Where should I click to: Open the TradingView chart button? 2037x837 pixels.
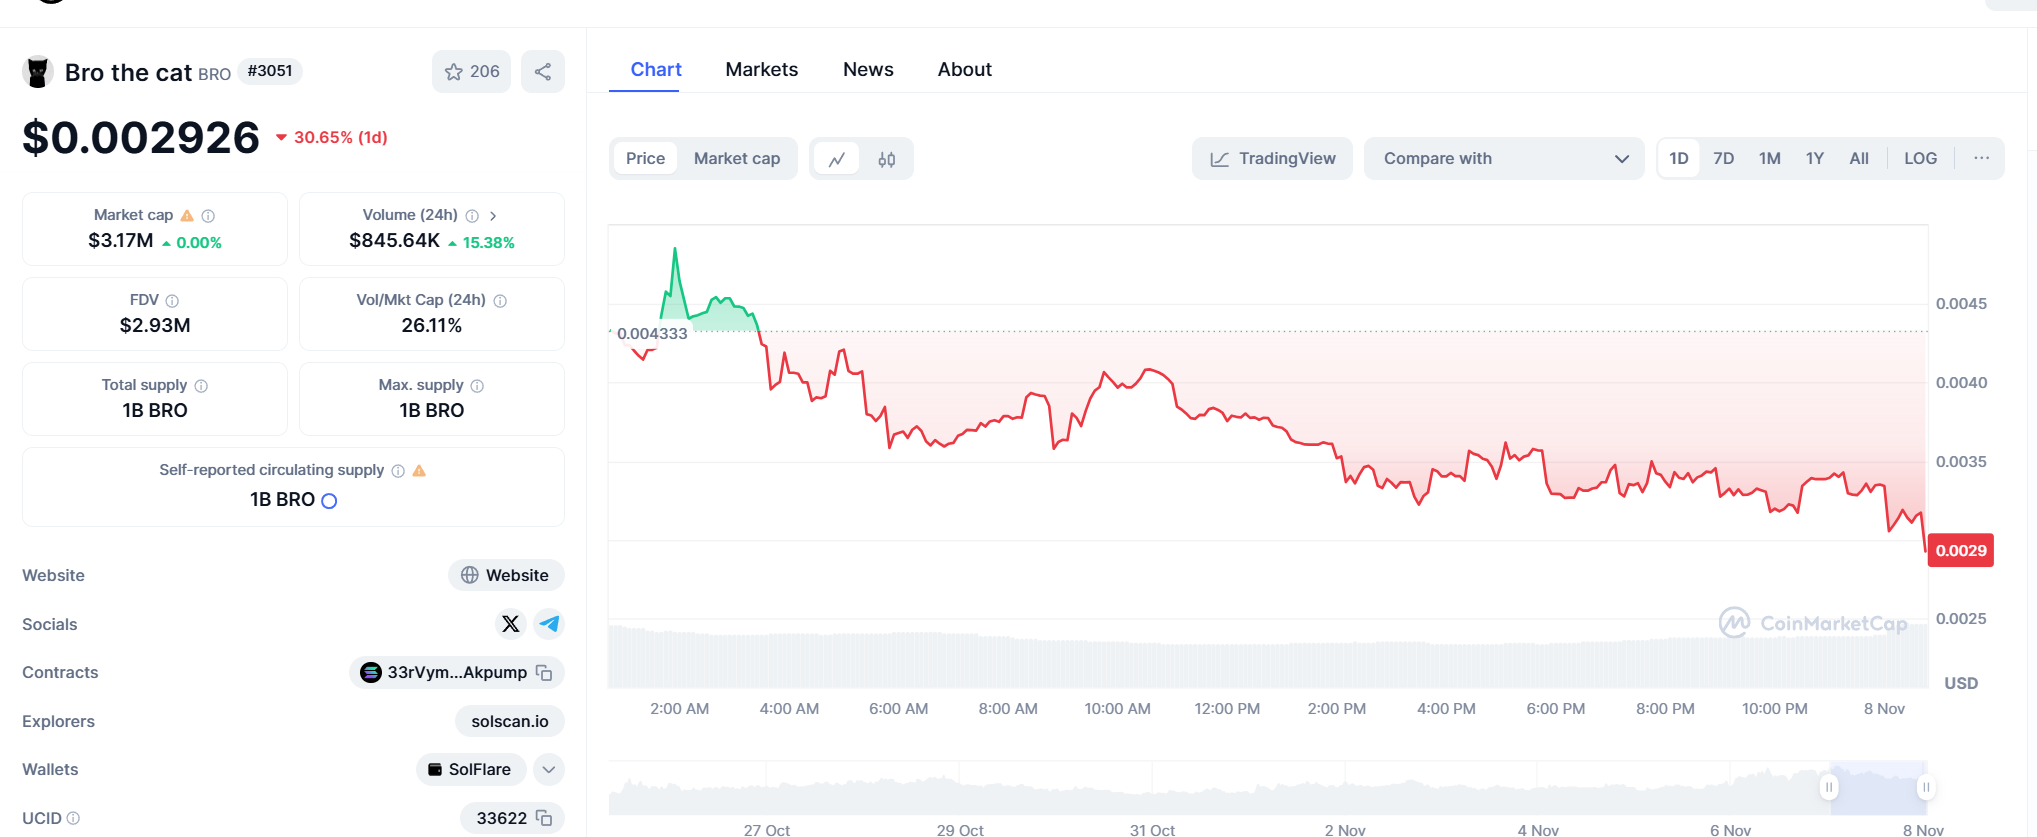pos(1272,159)
